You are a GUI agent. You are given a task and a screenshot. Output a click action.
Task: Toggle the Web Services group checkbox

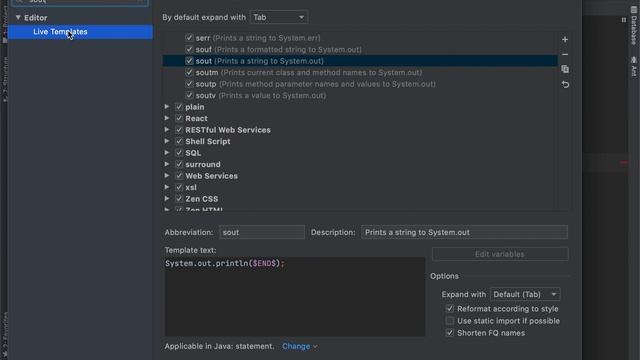coord(179,176)
